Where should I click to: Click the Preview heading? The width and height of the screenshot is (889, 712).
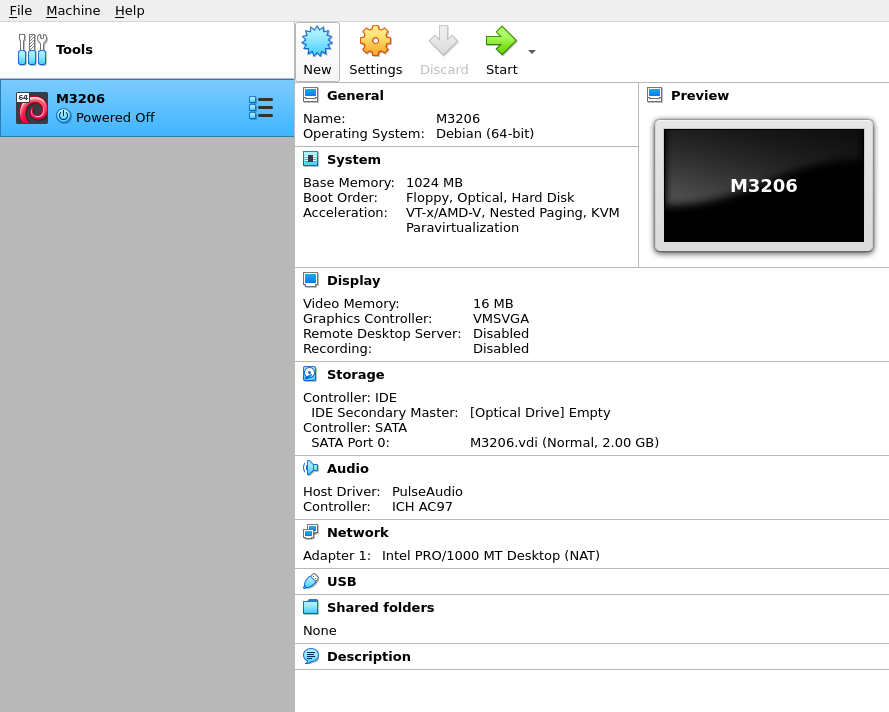point(700,95)
